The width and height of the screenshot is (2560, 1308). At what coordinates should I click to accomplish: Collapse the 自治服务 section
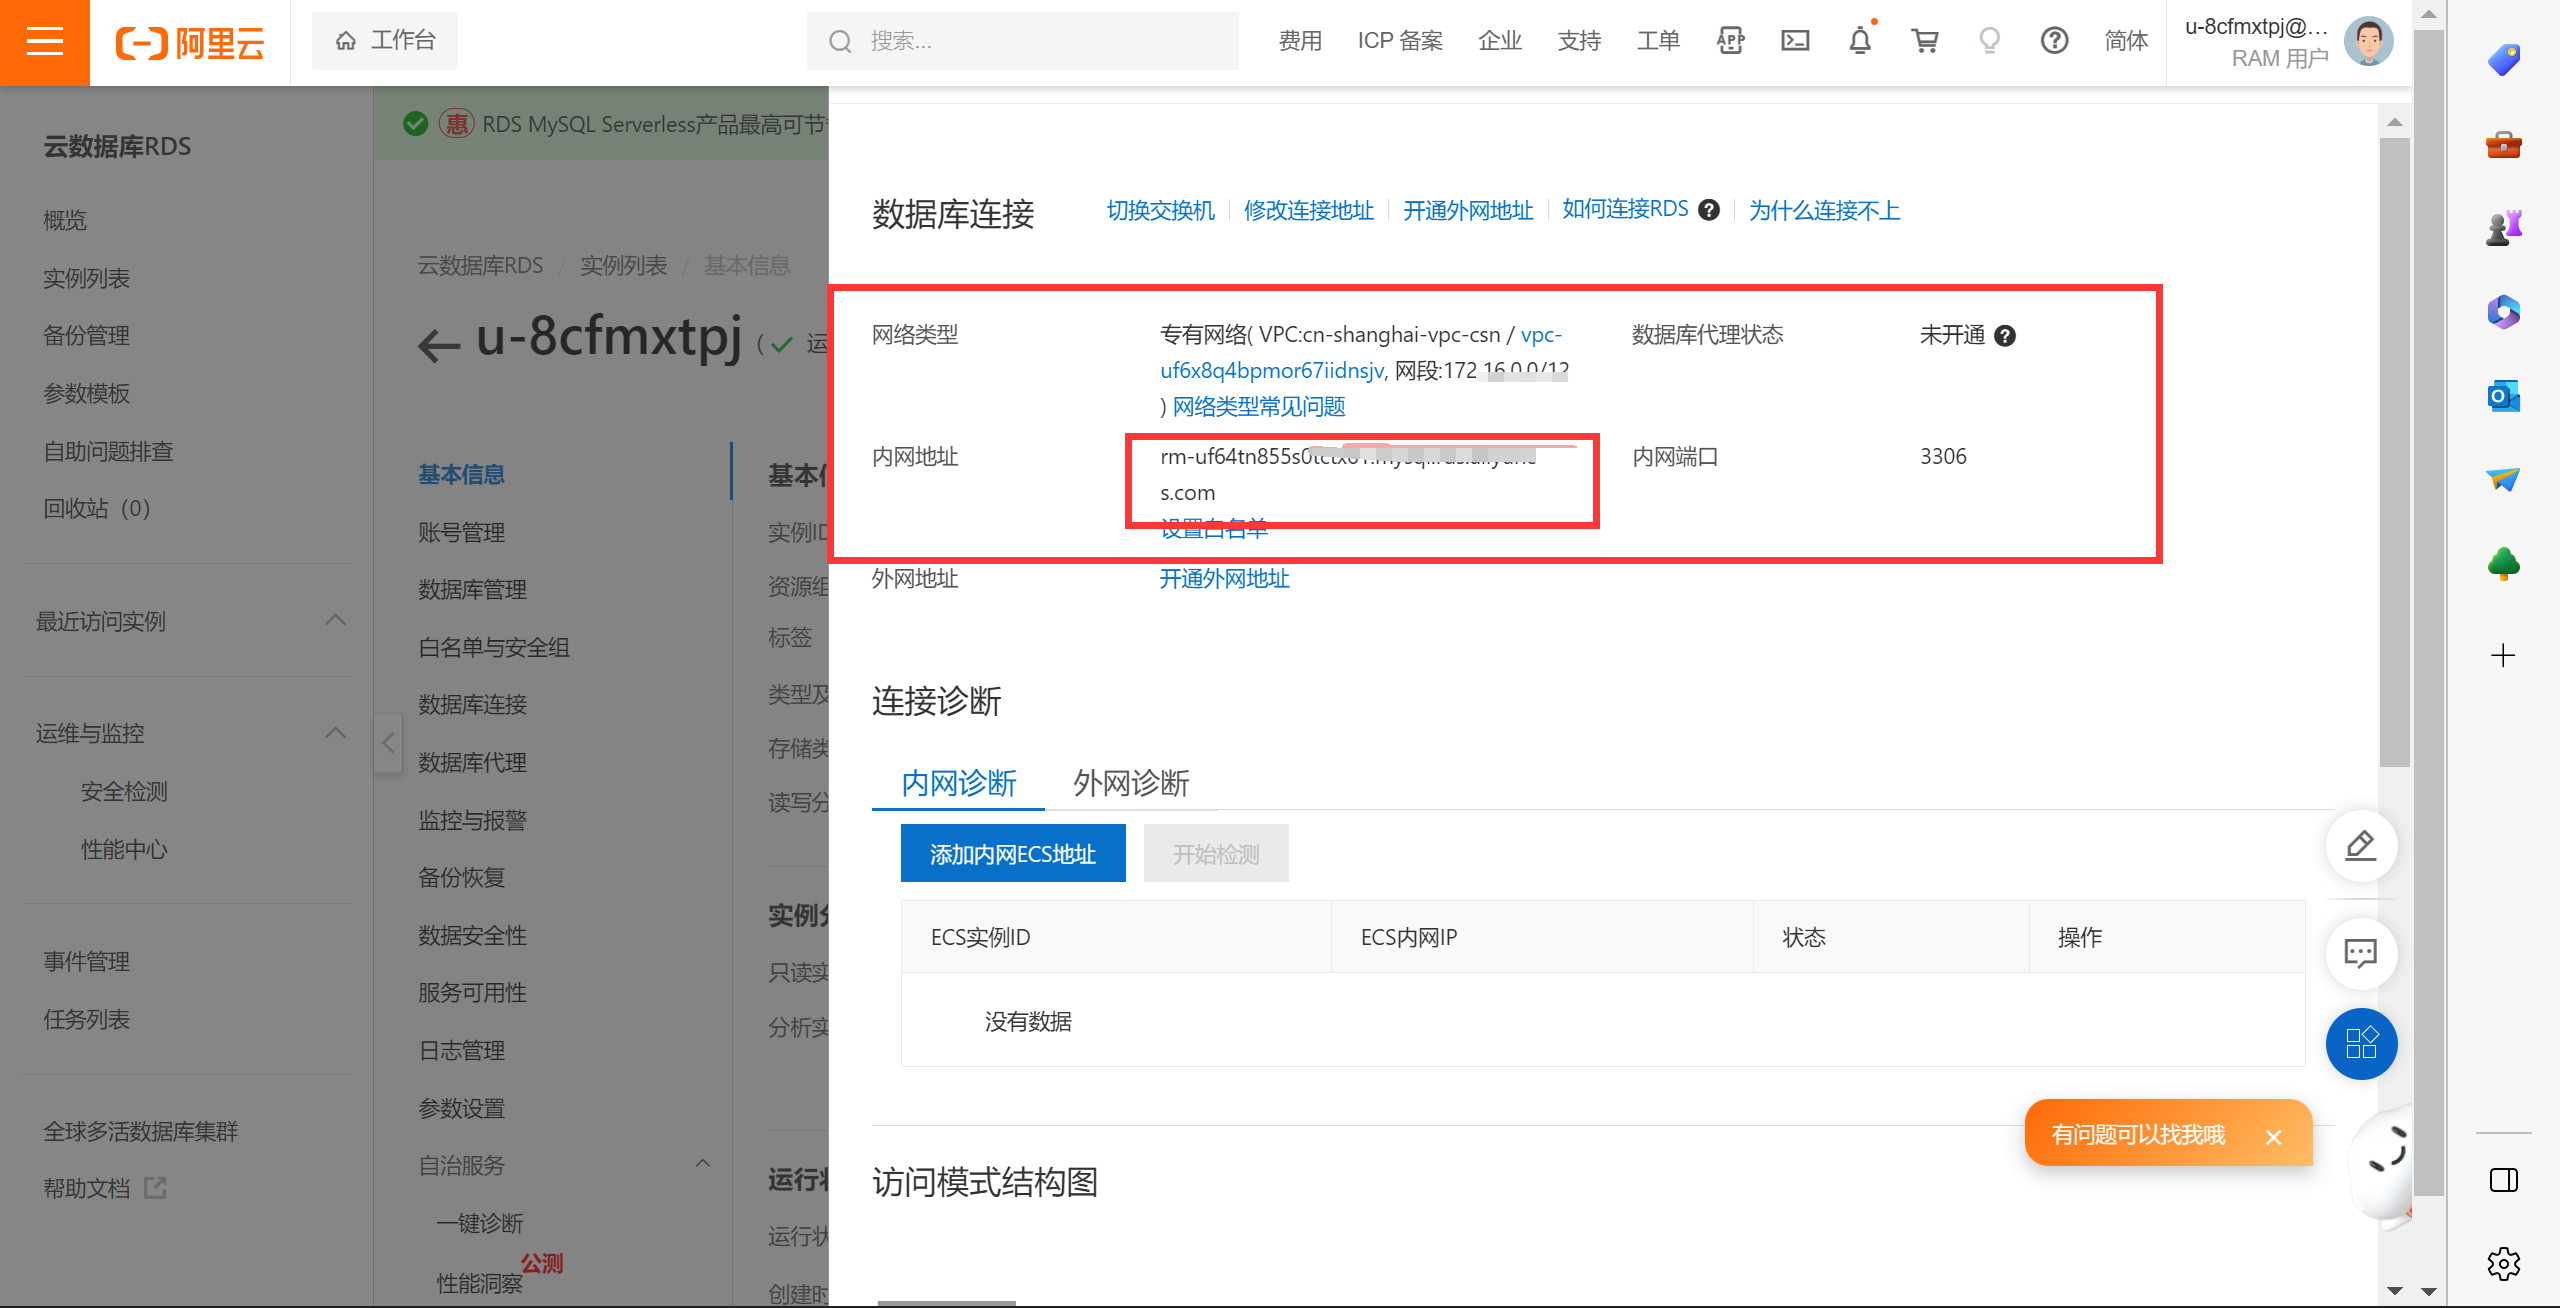point(703,1164)
